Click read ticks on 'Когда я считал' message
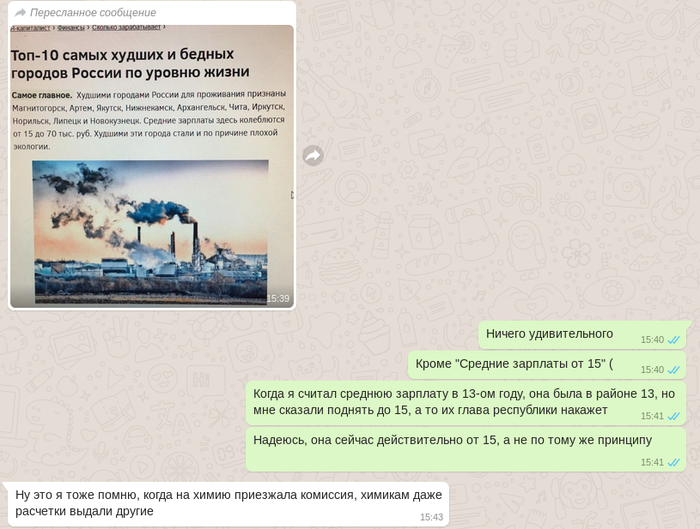 click(674, 416)
